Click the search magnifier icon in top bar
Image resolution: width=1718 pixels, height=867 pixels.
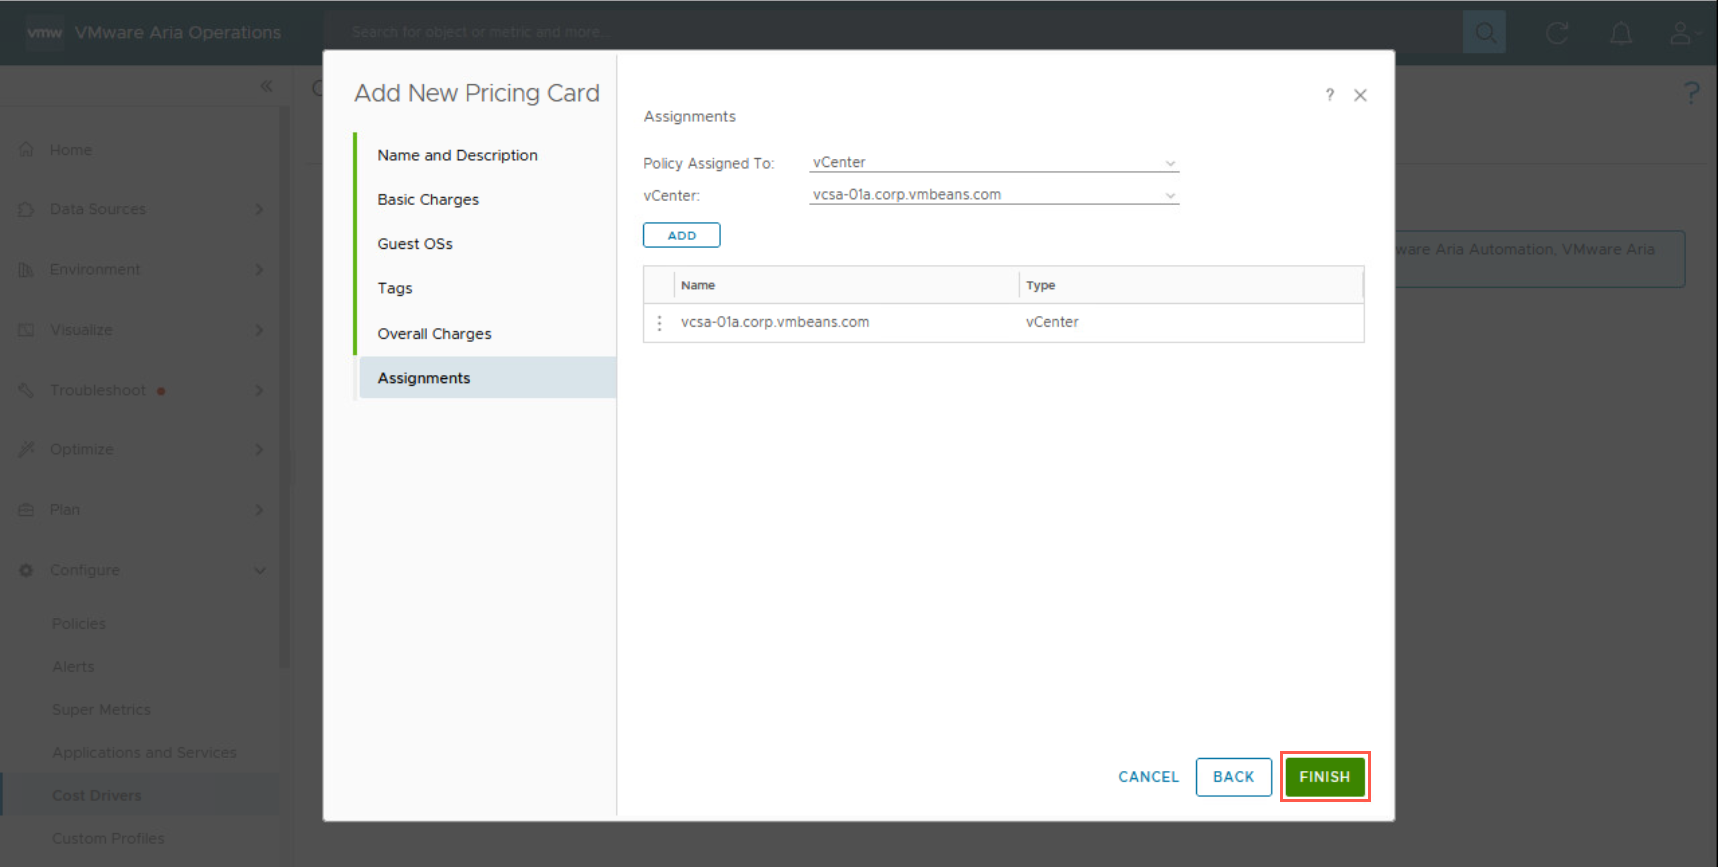tap(1484, 33)
